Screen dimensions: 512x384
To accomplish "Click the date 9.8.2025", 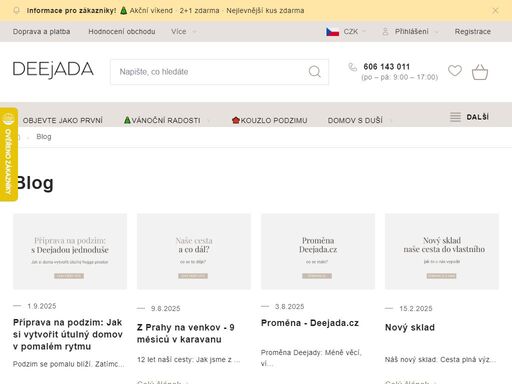I will pyautogui.click(x=165, y=308).
